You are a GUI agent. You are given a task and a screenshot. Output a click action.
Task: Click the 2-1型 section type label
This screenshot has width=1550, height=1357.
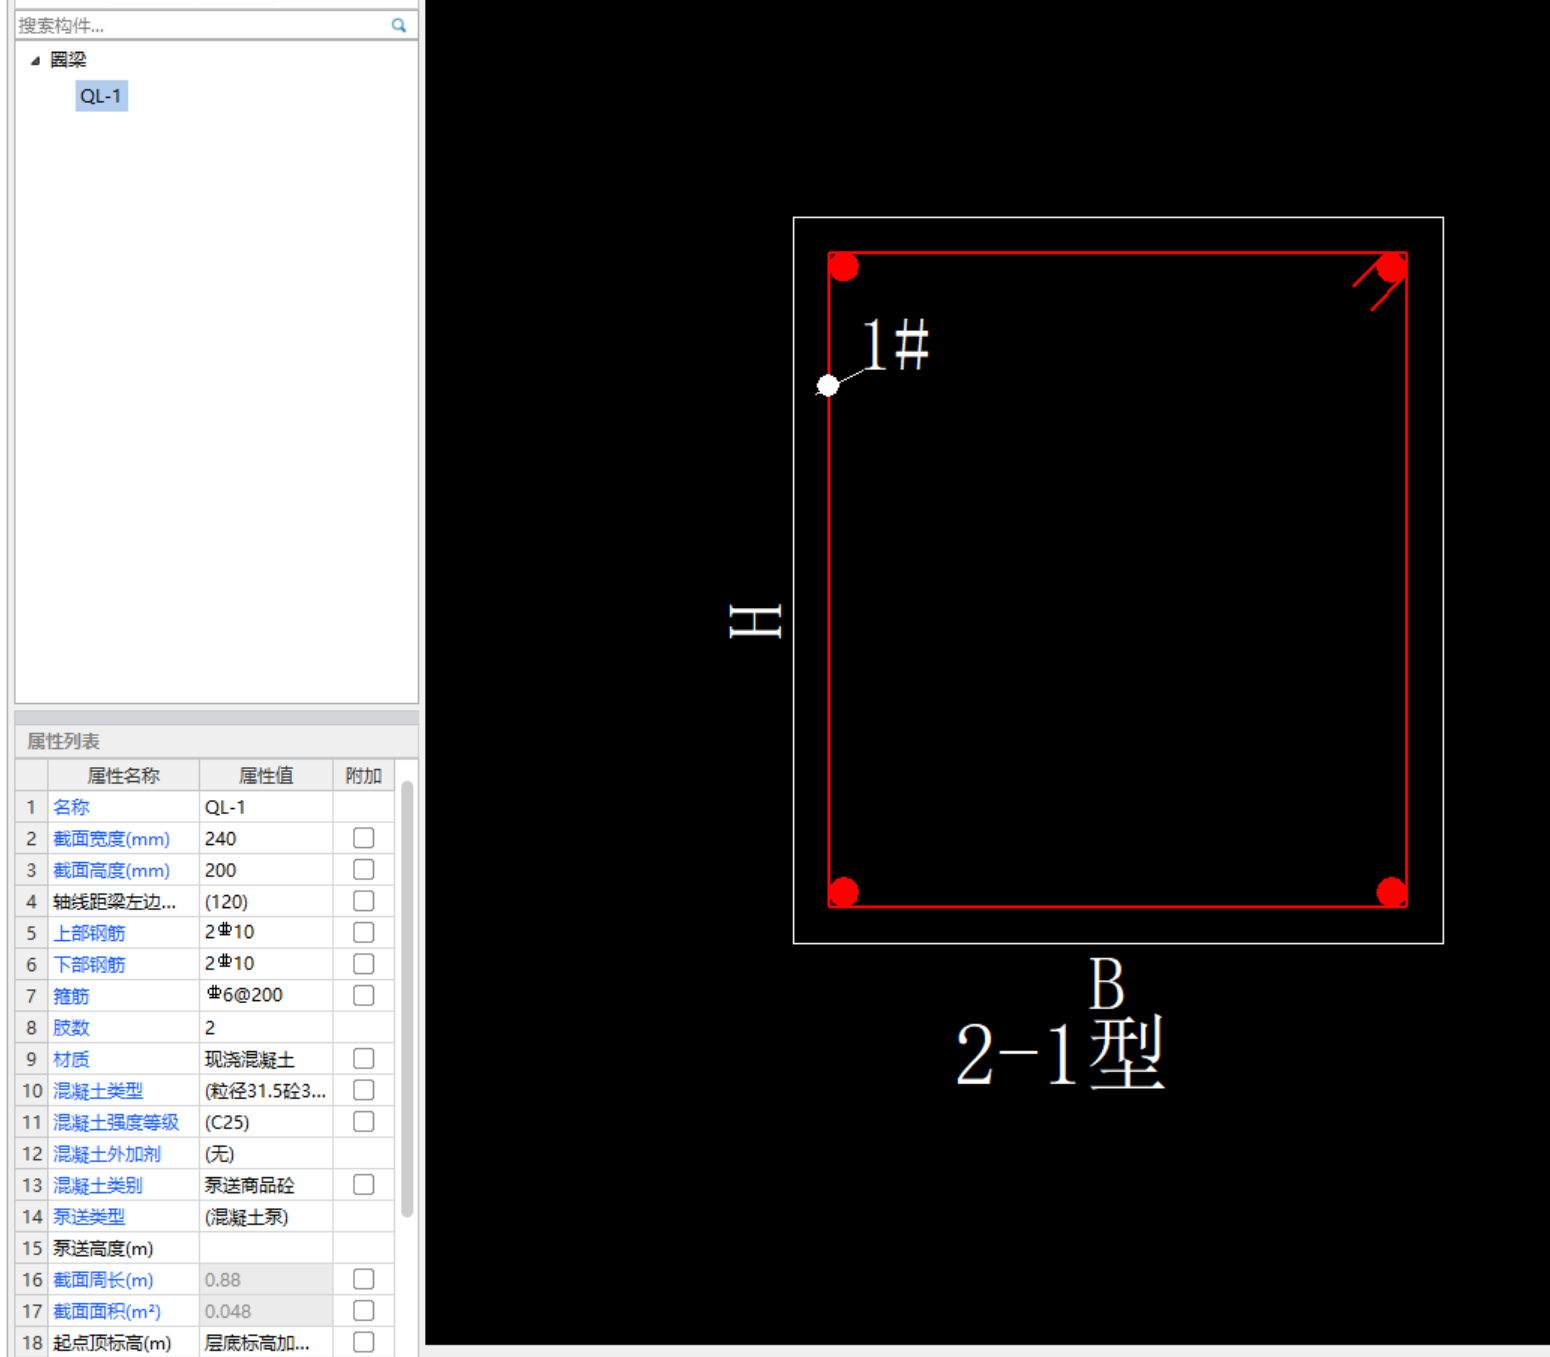coord(1060,1054)
